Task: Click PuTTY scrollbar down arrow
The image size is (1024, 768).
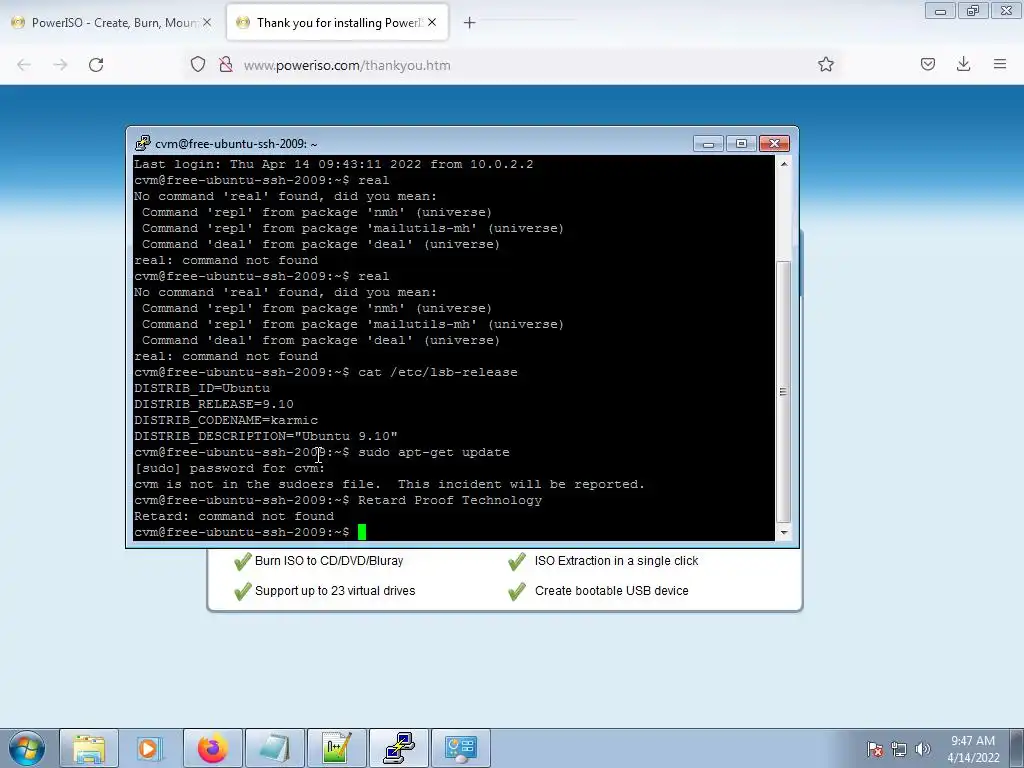Action: pos(784,533)
